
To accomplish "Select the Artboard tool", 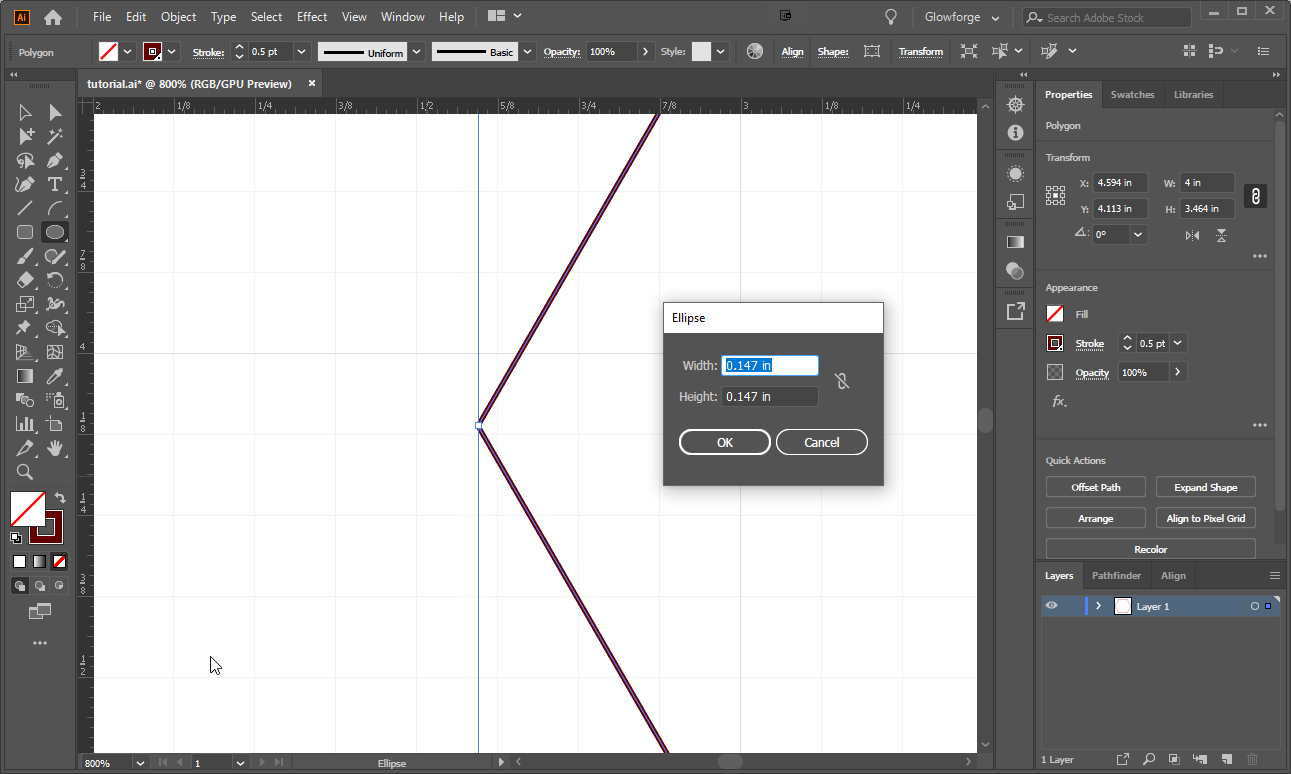I will [55, 424].
